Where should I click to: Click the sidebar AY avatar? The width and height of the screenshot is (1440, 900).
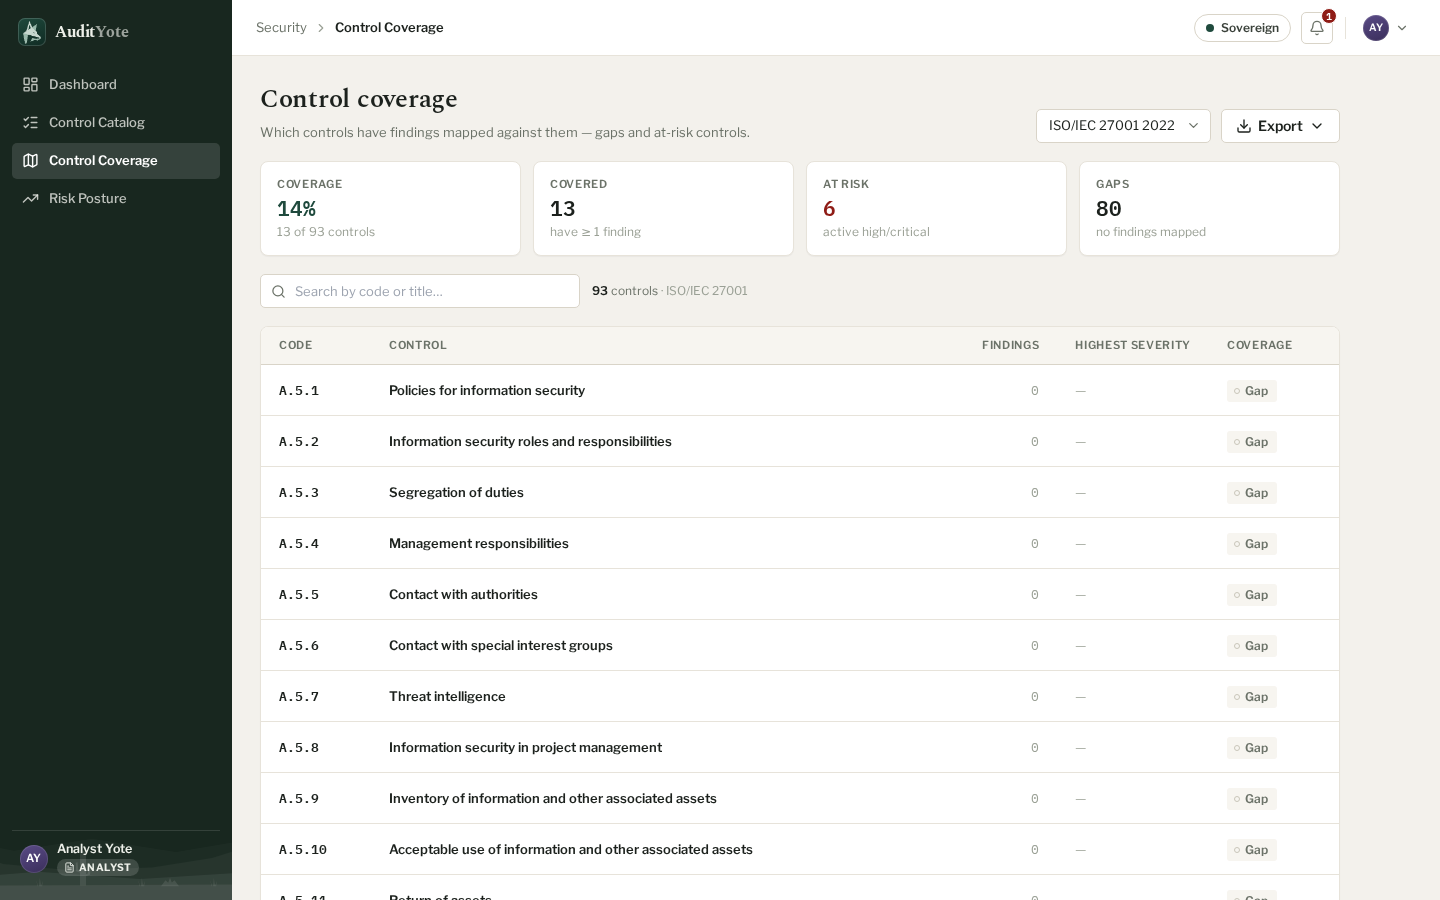[x=34, y=859]
